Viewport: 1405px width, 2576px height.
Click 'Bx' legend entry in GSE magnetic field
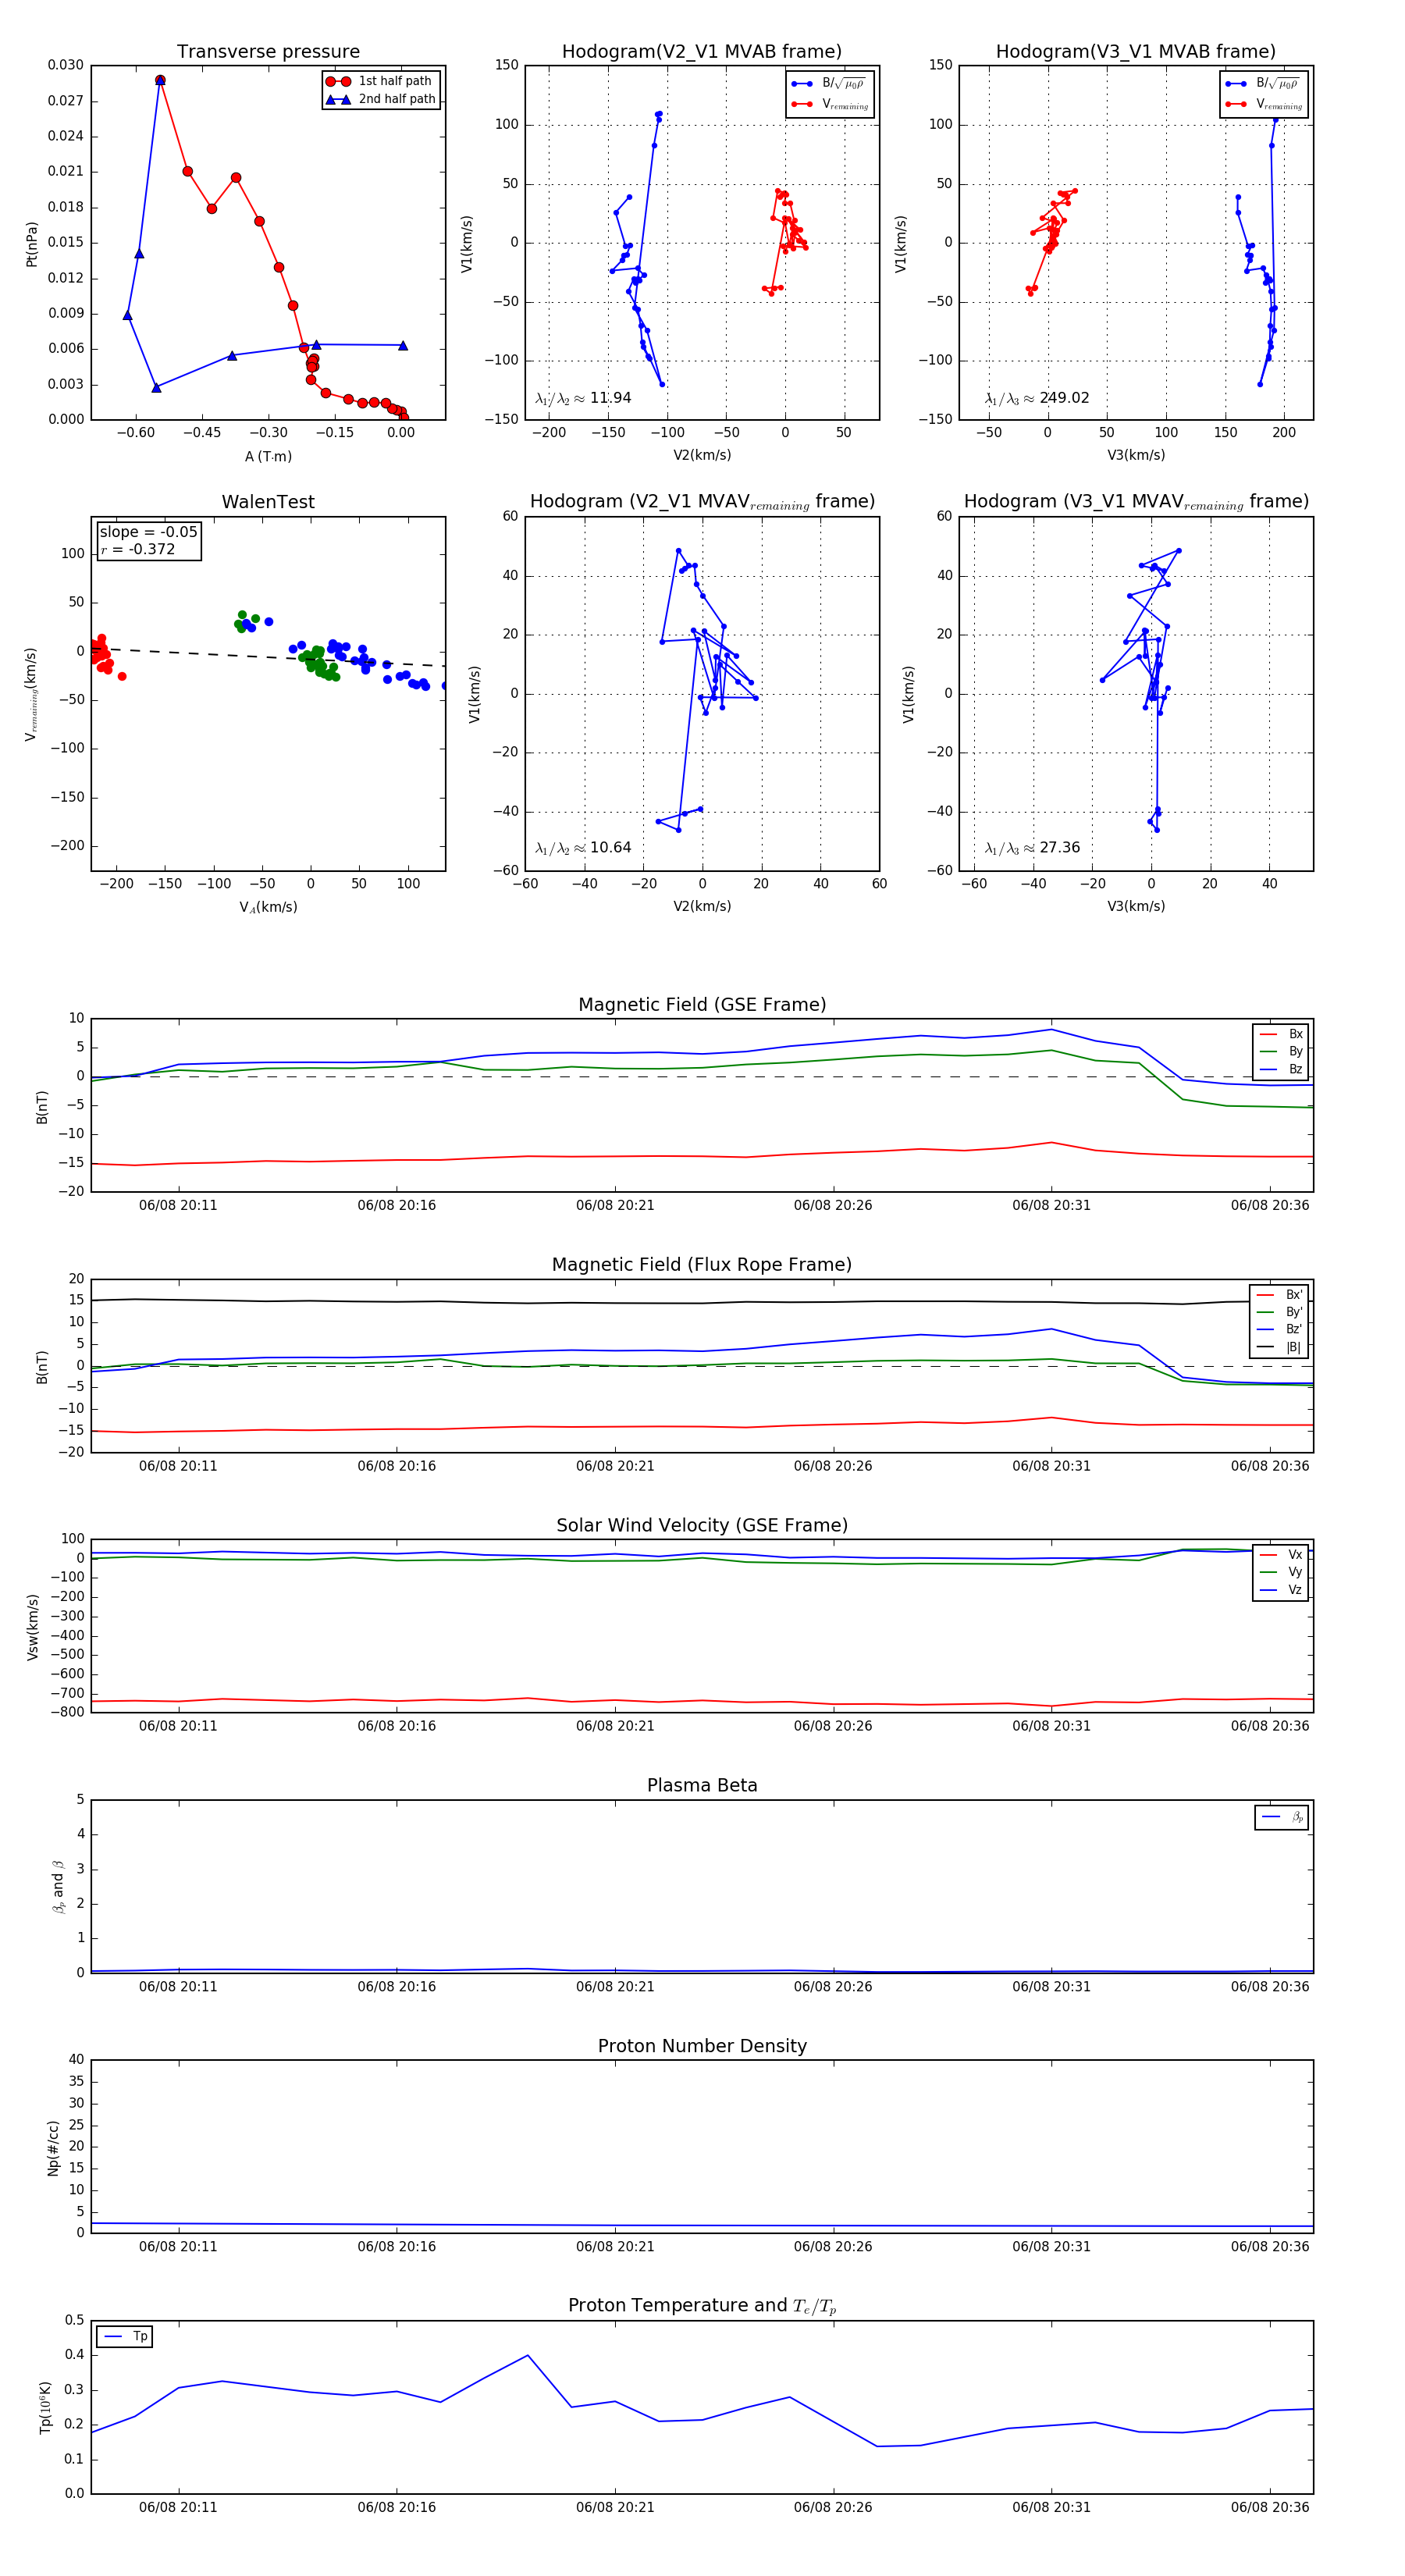[x=1281, y=1034]
